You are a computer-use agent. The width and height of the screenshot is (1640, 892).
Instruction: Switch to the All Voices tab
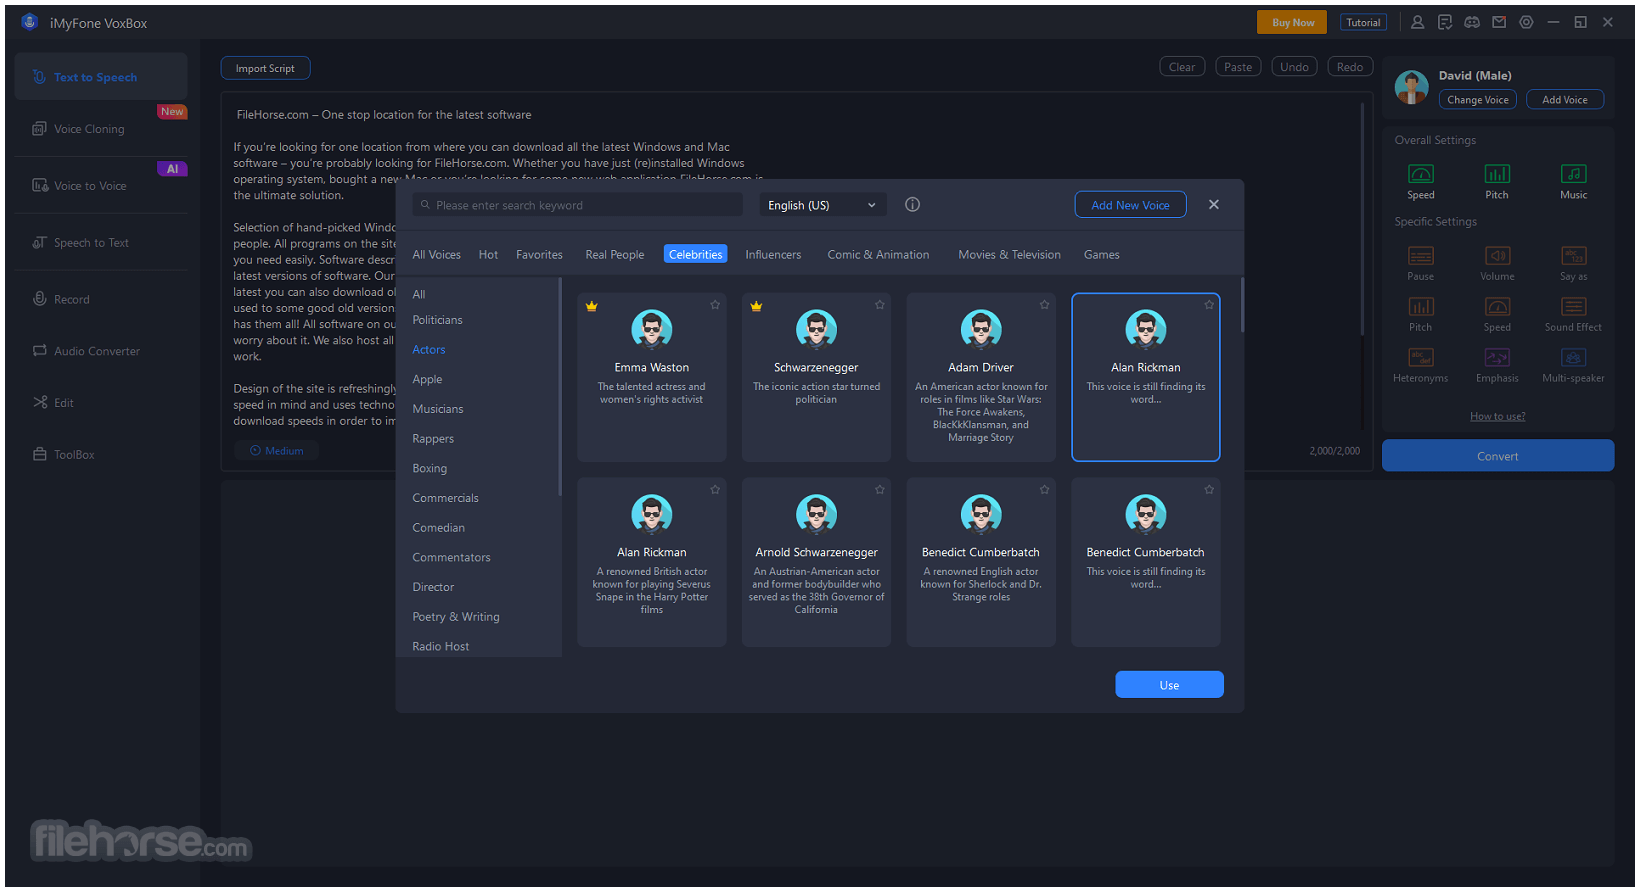pos(437,255)
